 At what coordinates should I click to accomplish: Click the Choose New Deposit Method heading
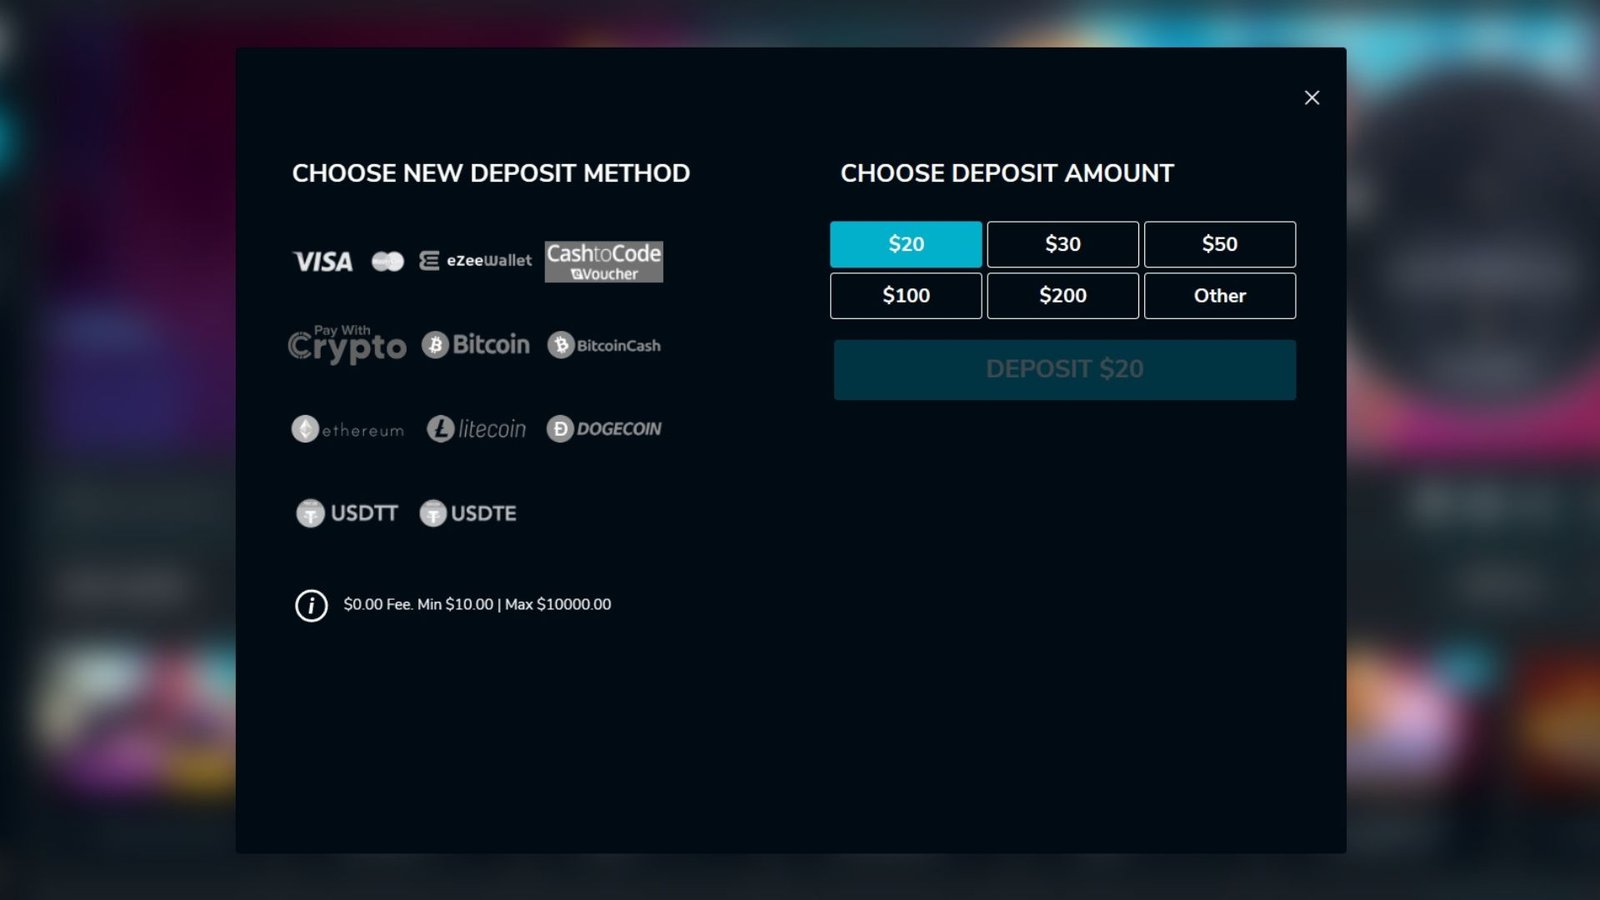pos(491,173)
